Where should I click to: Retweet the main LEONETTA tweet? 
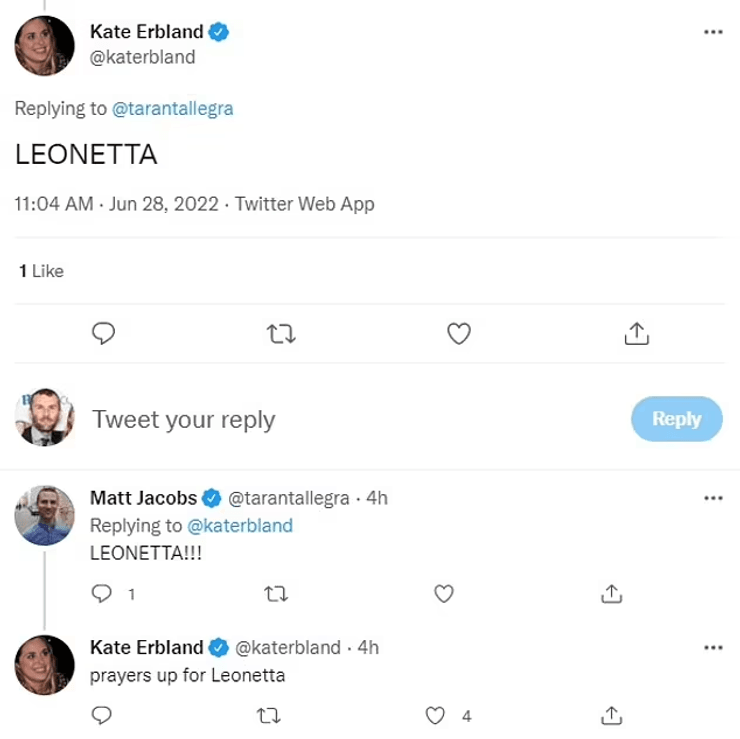282,334
